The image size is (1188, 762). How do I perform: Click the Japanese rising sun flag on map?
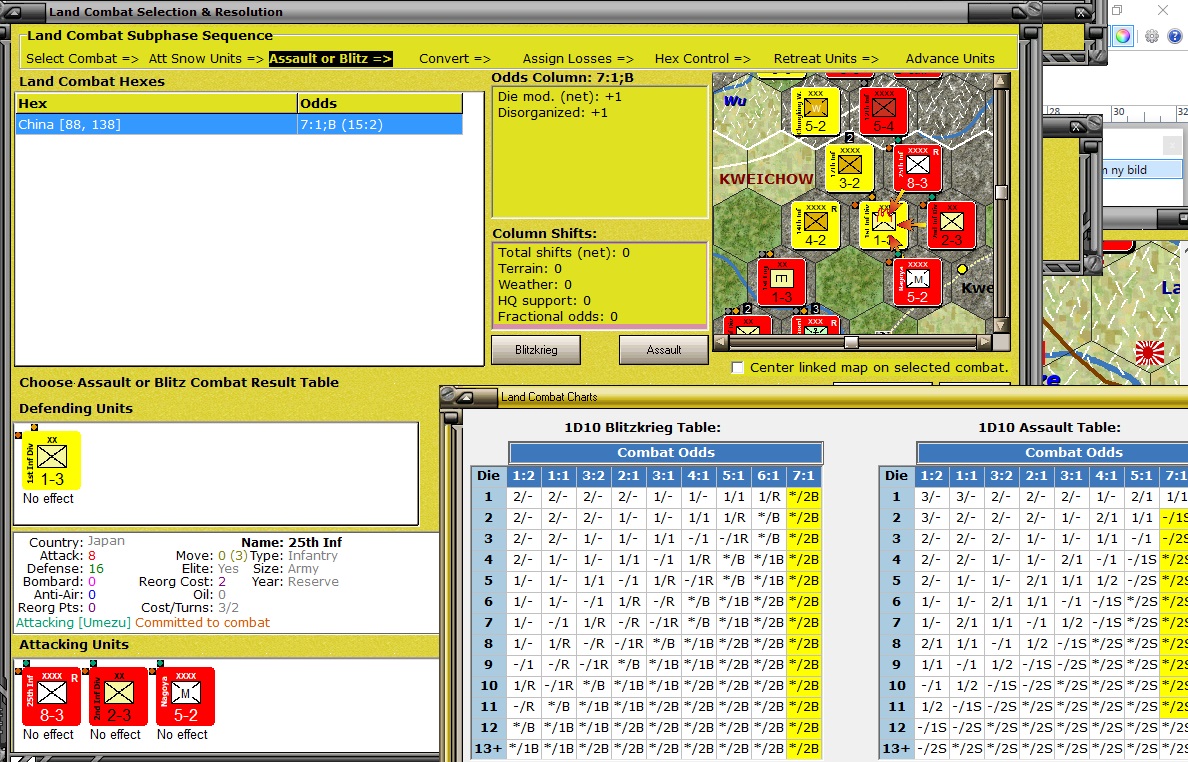point(1149,353)
